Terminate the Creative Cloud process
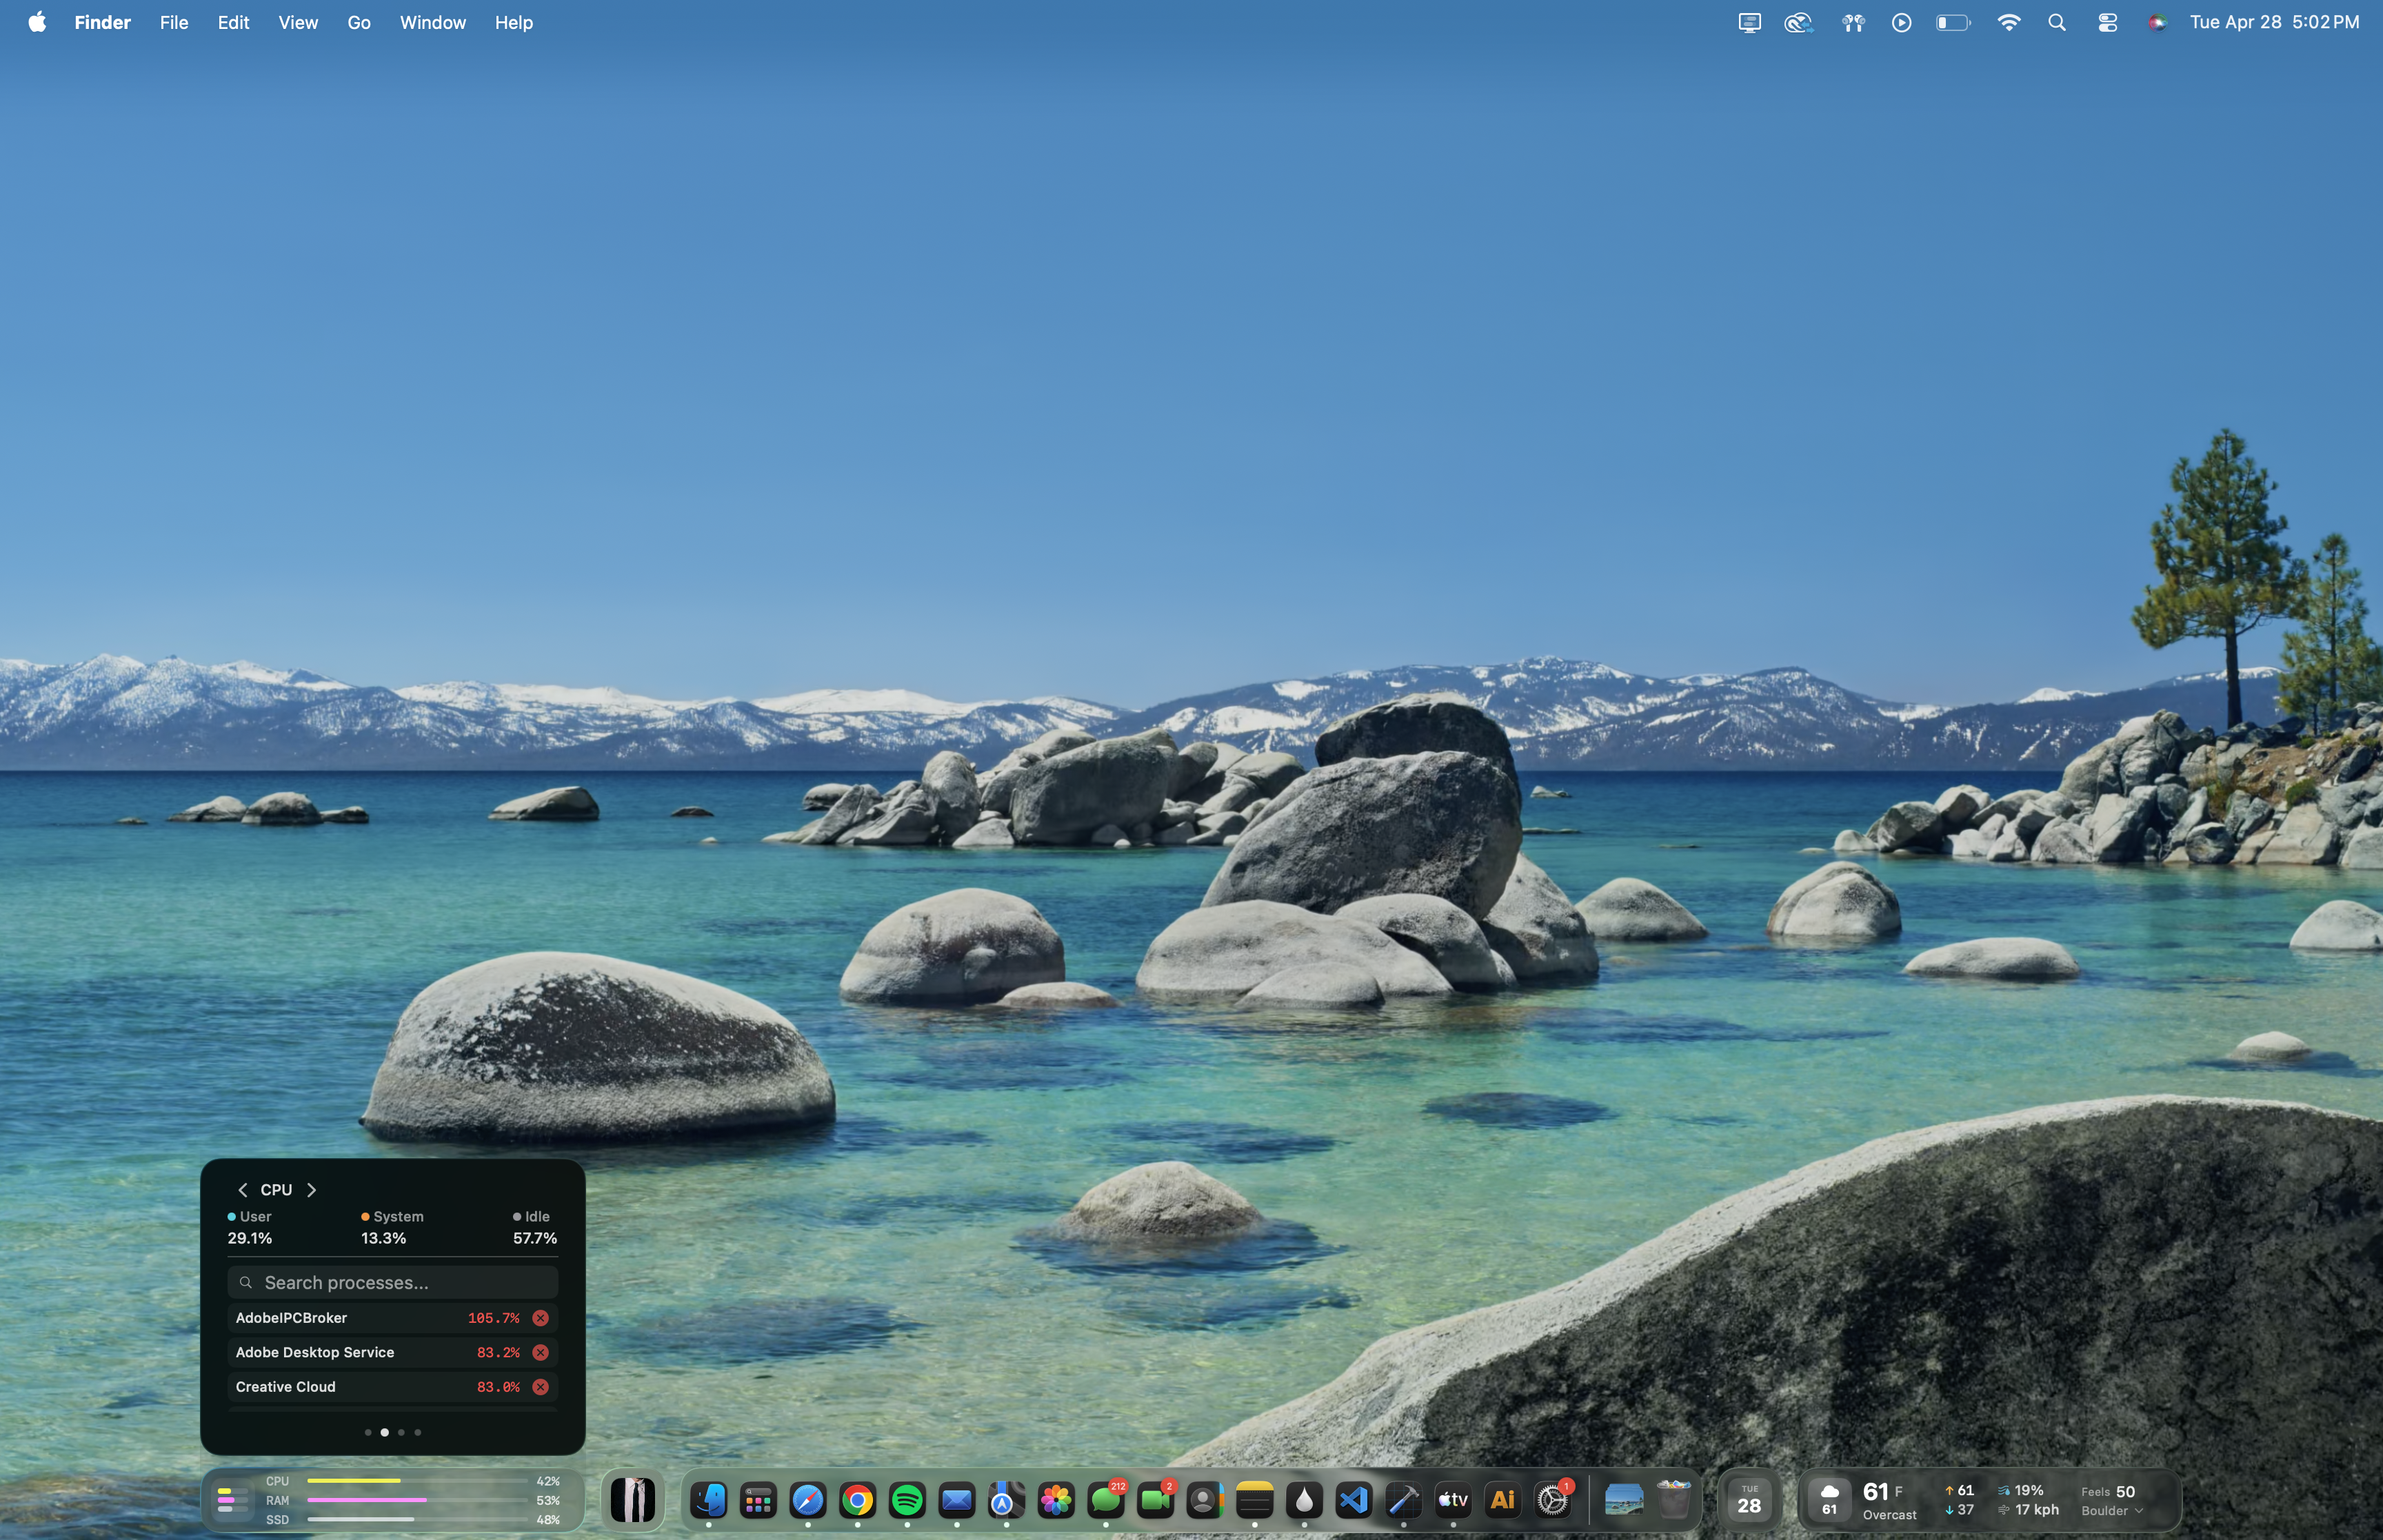This screenshot has height=1540, width=2383. [540, 1387]
